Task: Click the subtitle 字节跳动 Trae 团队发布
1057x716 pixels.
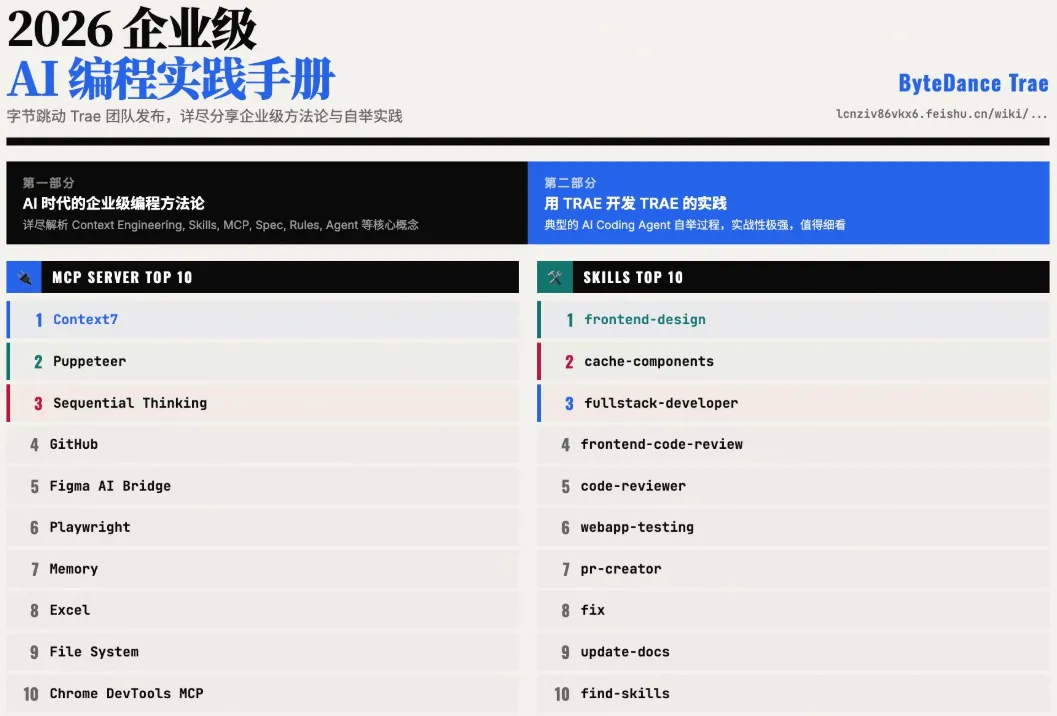Action: tap(204, 116)
